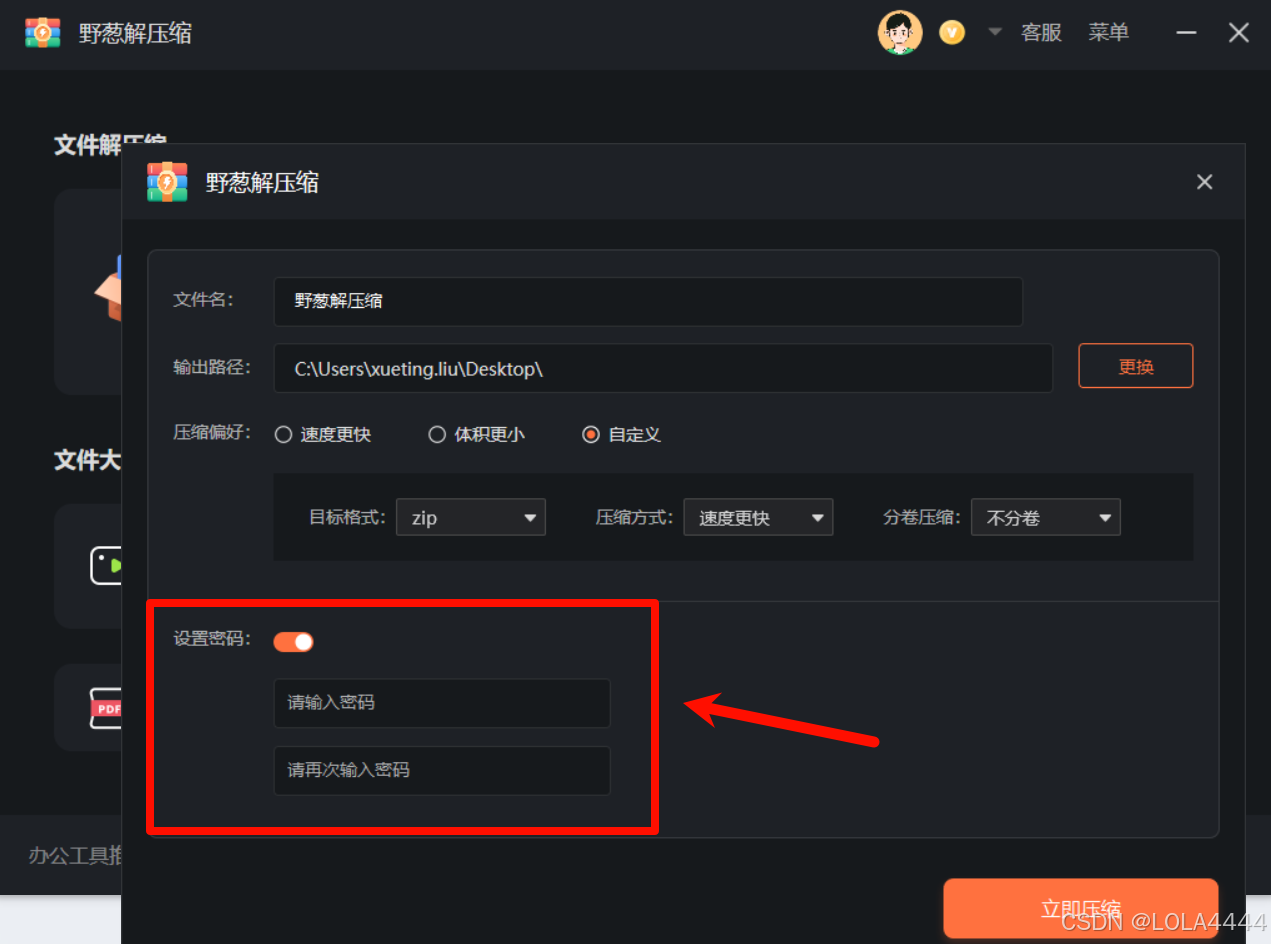The image size is (1271, 944).
Task: Click the 输出路径 path field
Action: [663, 368]
